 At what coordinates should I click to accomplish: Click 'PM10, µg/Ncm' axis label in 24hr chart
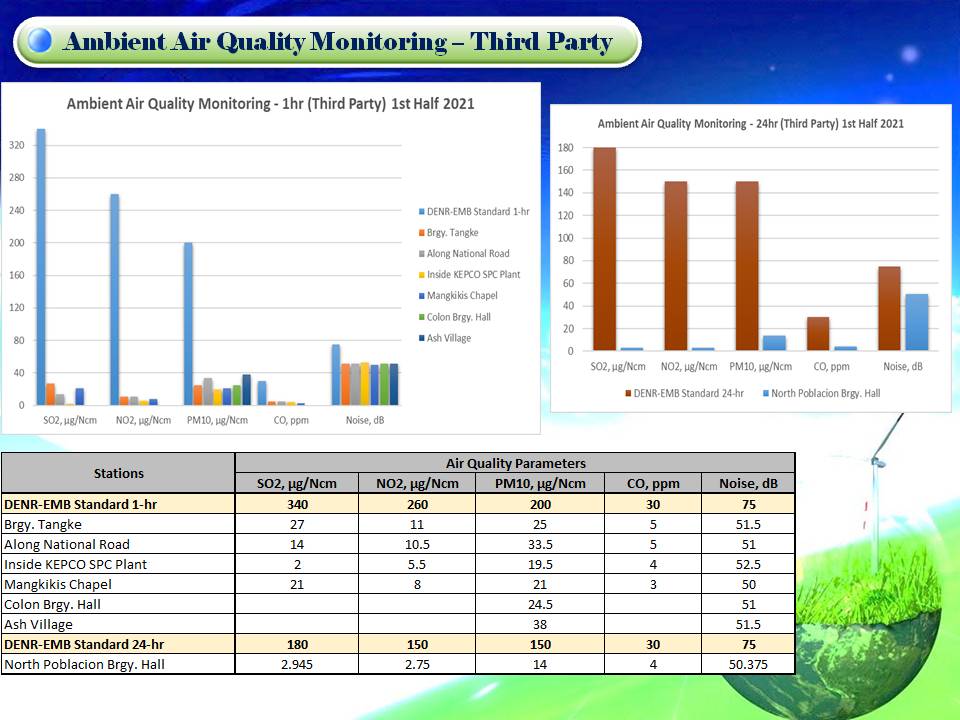pos(760,367)
